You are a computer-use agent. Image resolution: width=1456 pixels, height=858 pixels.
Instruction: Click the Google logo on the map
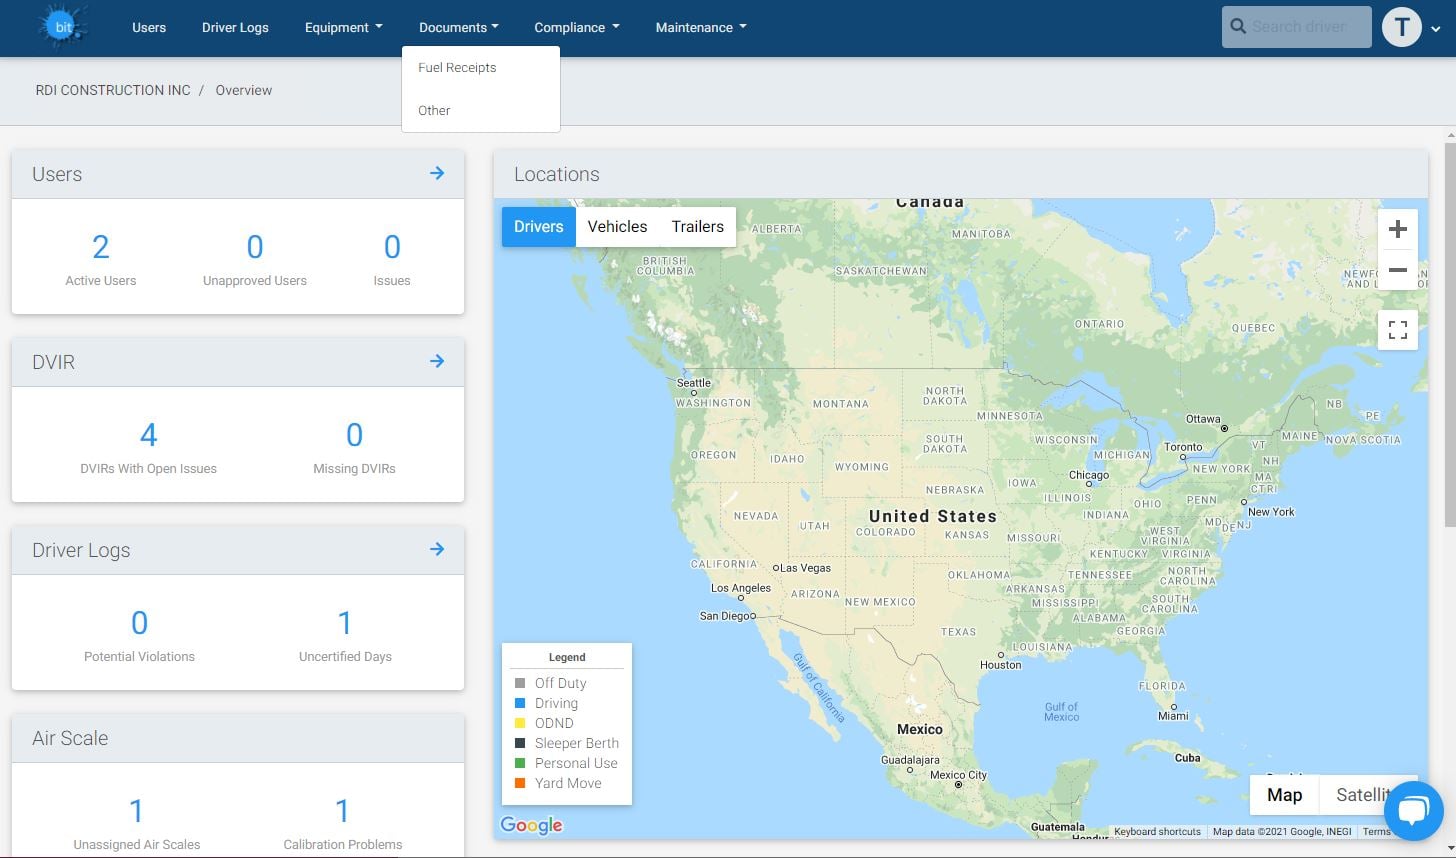coord(531,825)
